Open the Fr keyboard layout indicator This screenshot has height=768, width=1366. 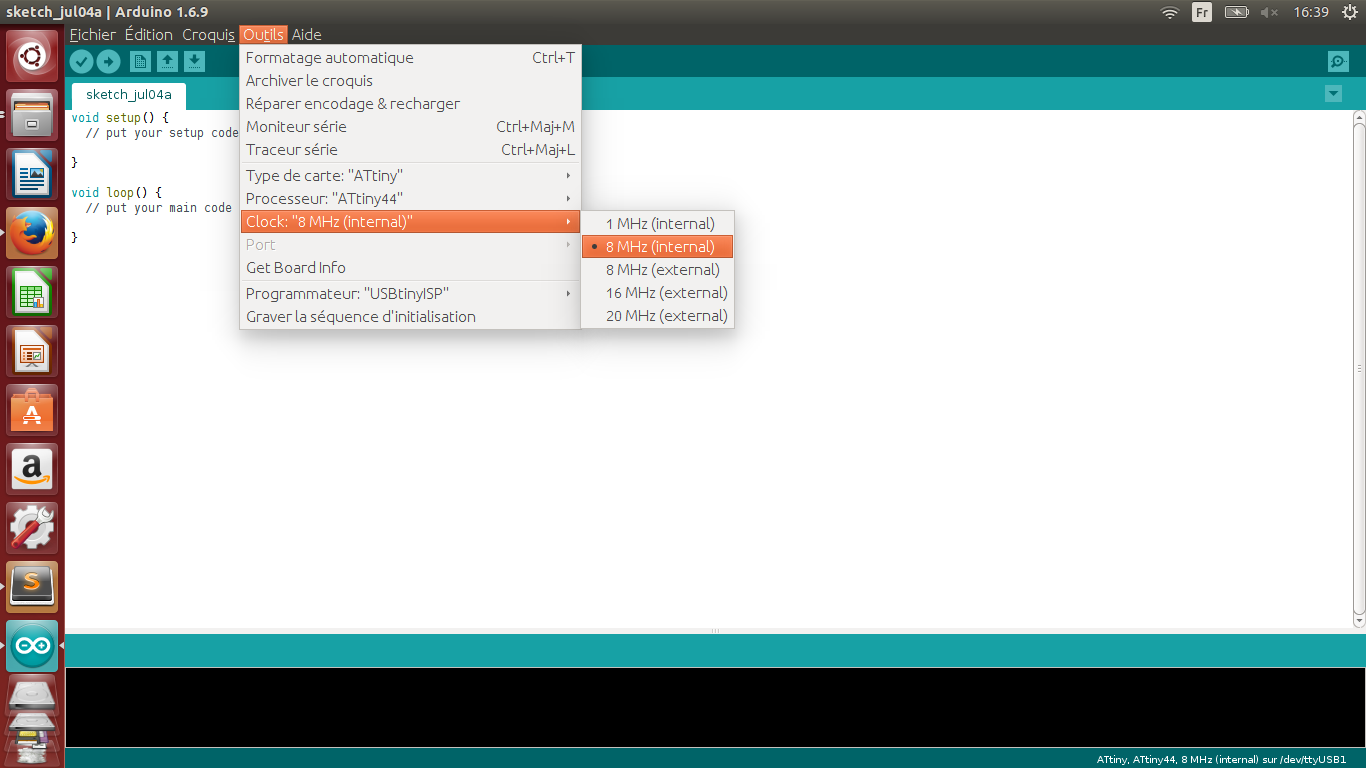click(x=1202, y=12)
